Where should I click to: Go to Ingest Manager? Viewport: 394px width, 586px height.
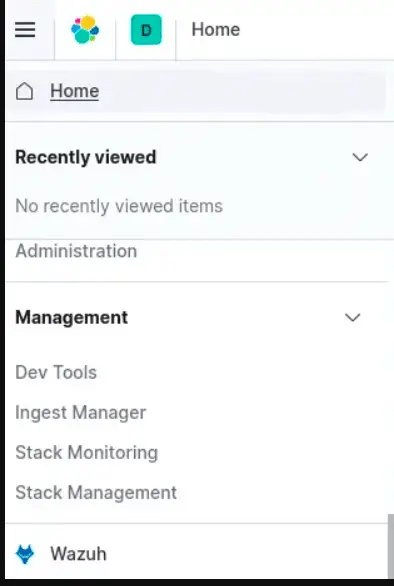pos(81,413)
